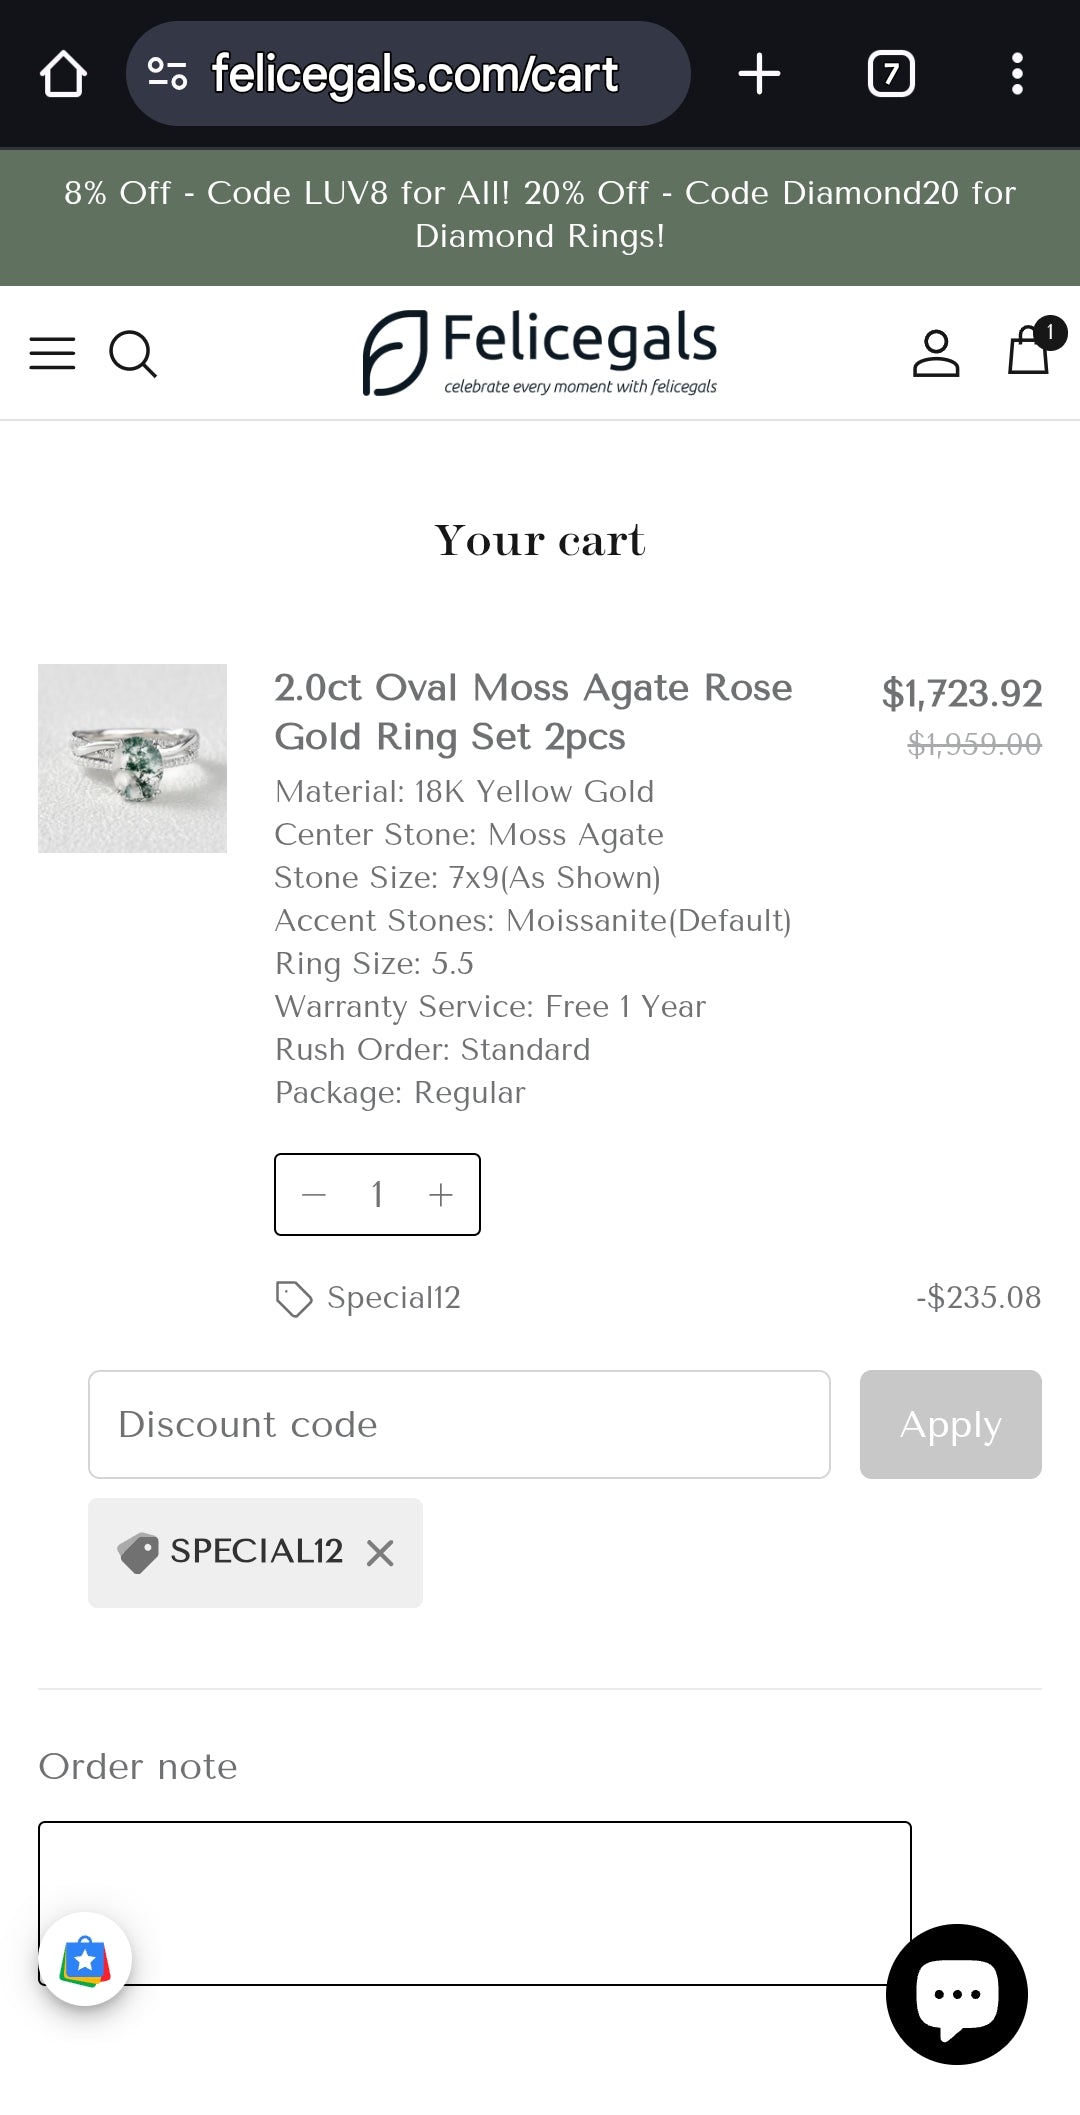
Task: Open the account profile icon
Action: tap(935, 353)
